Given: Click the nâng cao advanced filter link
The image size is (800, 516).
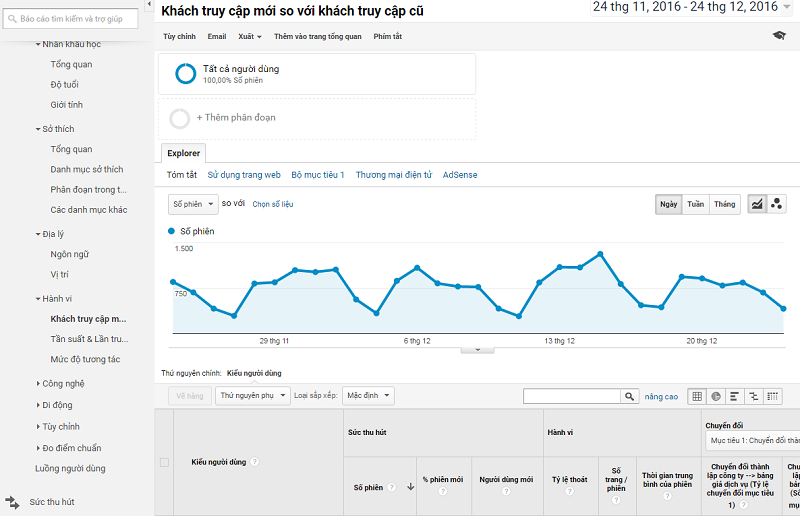Looking at the screenshot, I should (x=661, y=397).
